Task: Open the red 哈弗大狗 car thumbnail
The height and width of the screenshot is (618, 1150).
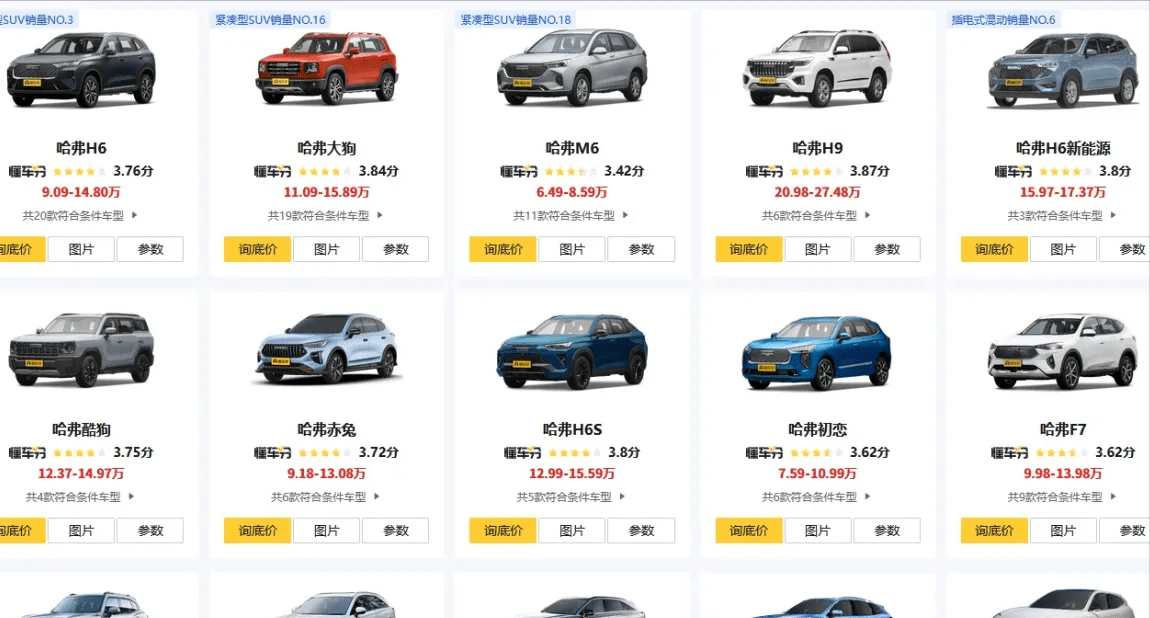Action: click(x=327, y=68)
